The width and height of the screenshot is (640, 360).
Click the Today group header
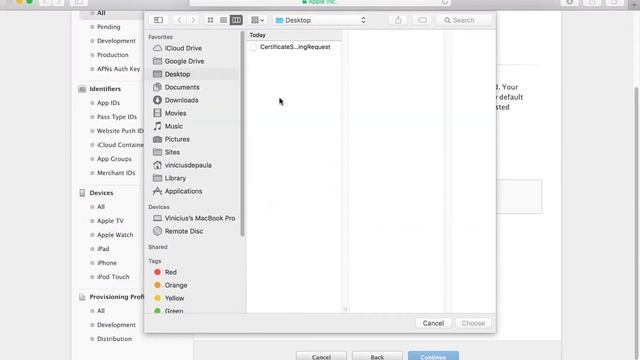pos(257,35)
